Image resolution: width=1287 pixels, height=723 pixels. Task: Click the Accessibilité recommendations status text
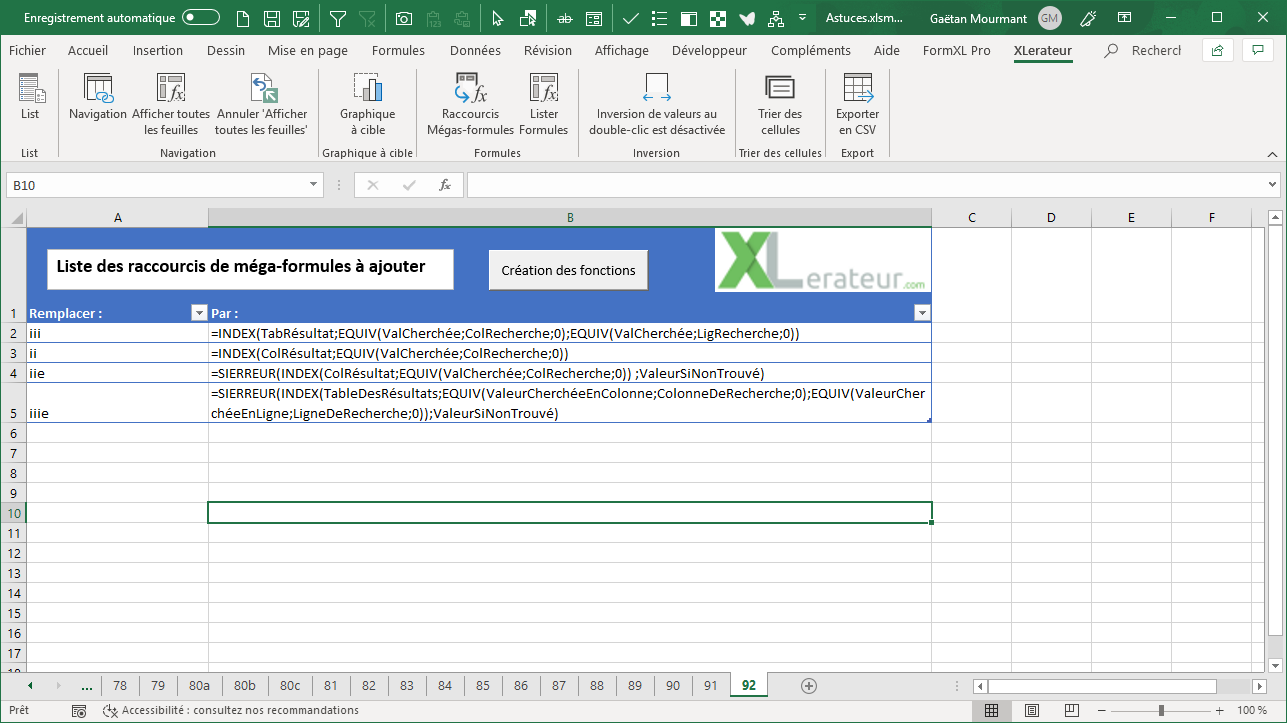[239, 710]
